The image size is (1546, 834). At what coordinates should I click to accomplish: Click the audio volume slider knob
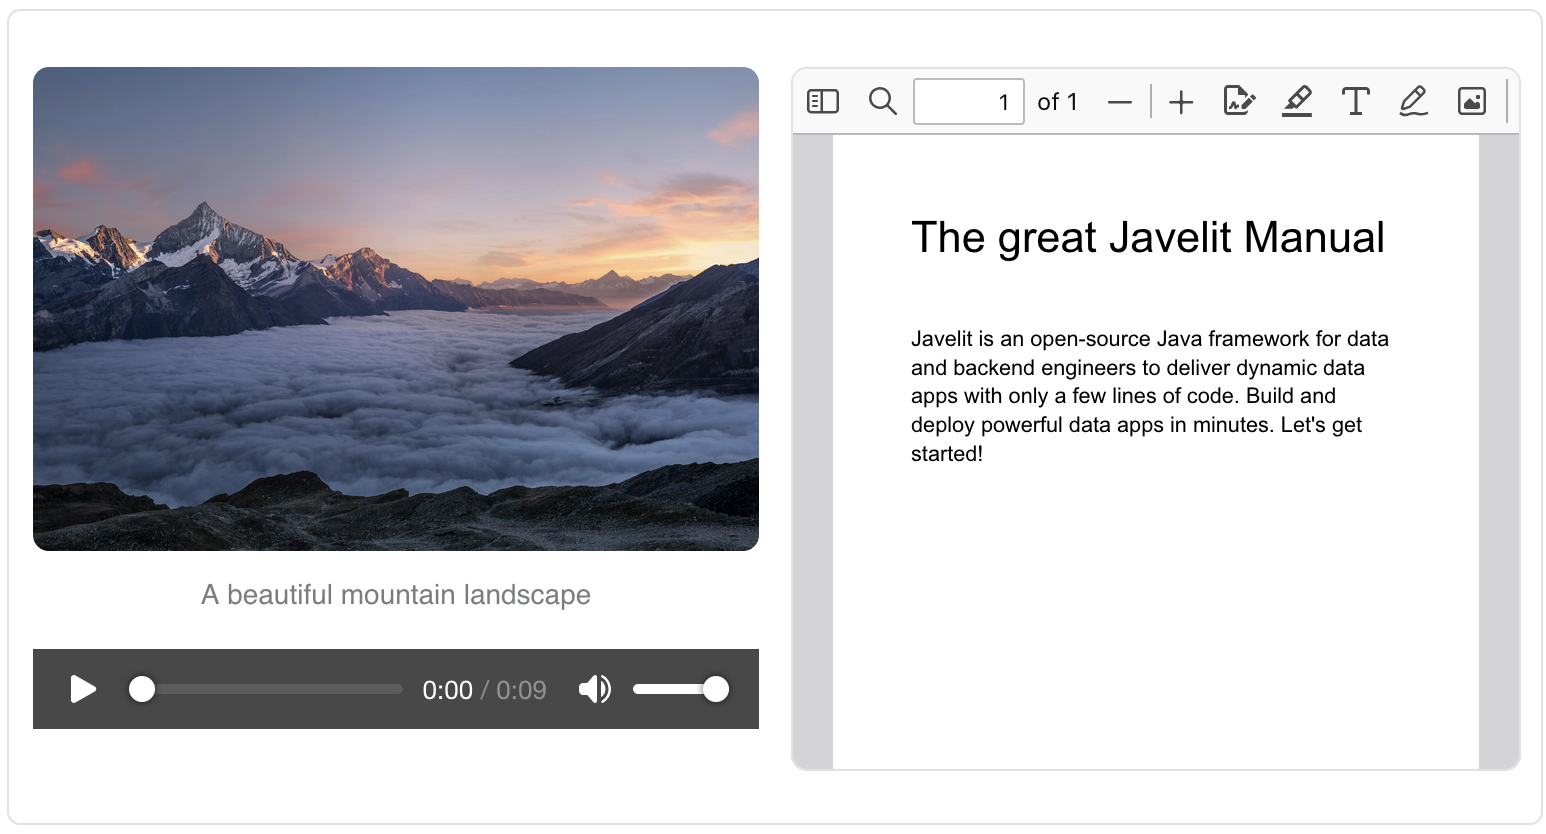(x=716, y=689)
